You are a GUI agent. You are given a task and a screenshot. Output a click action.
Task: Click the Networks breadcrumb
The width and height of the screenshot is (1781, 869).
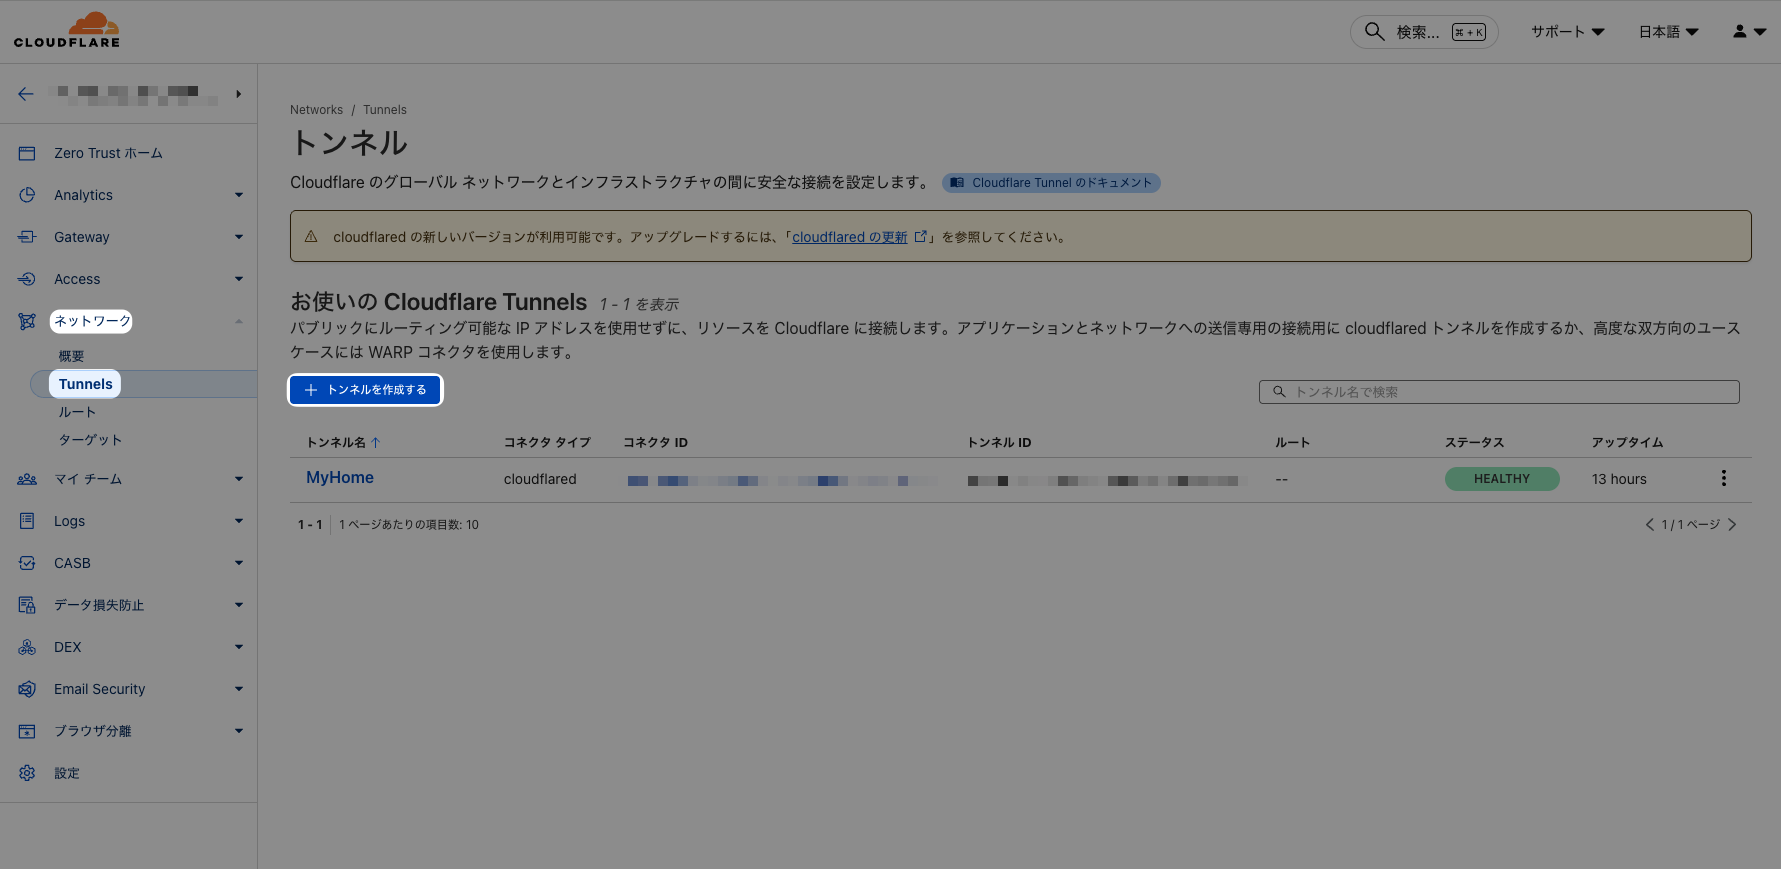tap(316, 110)
